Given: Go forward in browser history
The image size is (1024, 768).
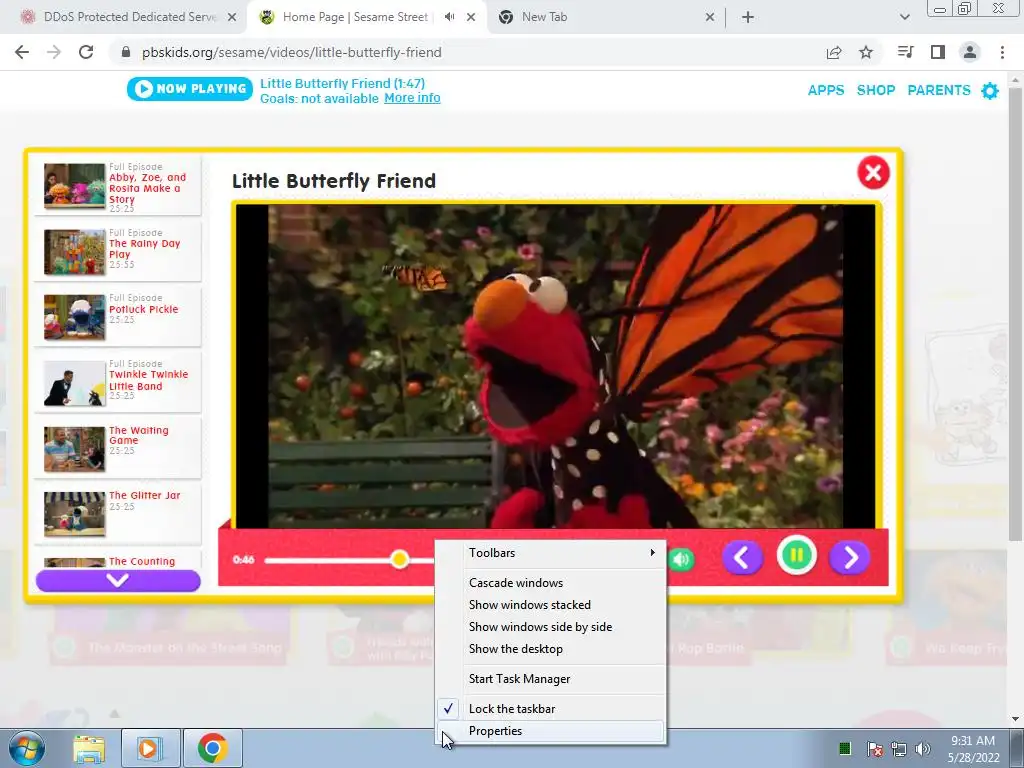Looking at the screenshot, I should [54, 52].
